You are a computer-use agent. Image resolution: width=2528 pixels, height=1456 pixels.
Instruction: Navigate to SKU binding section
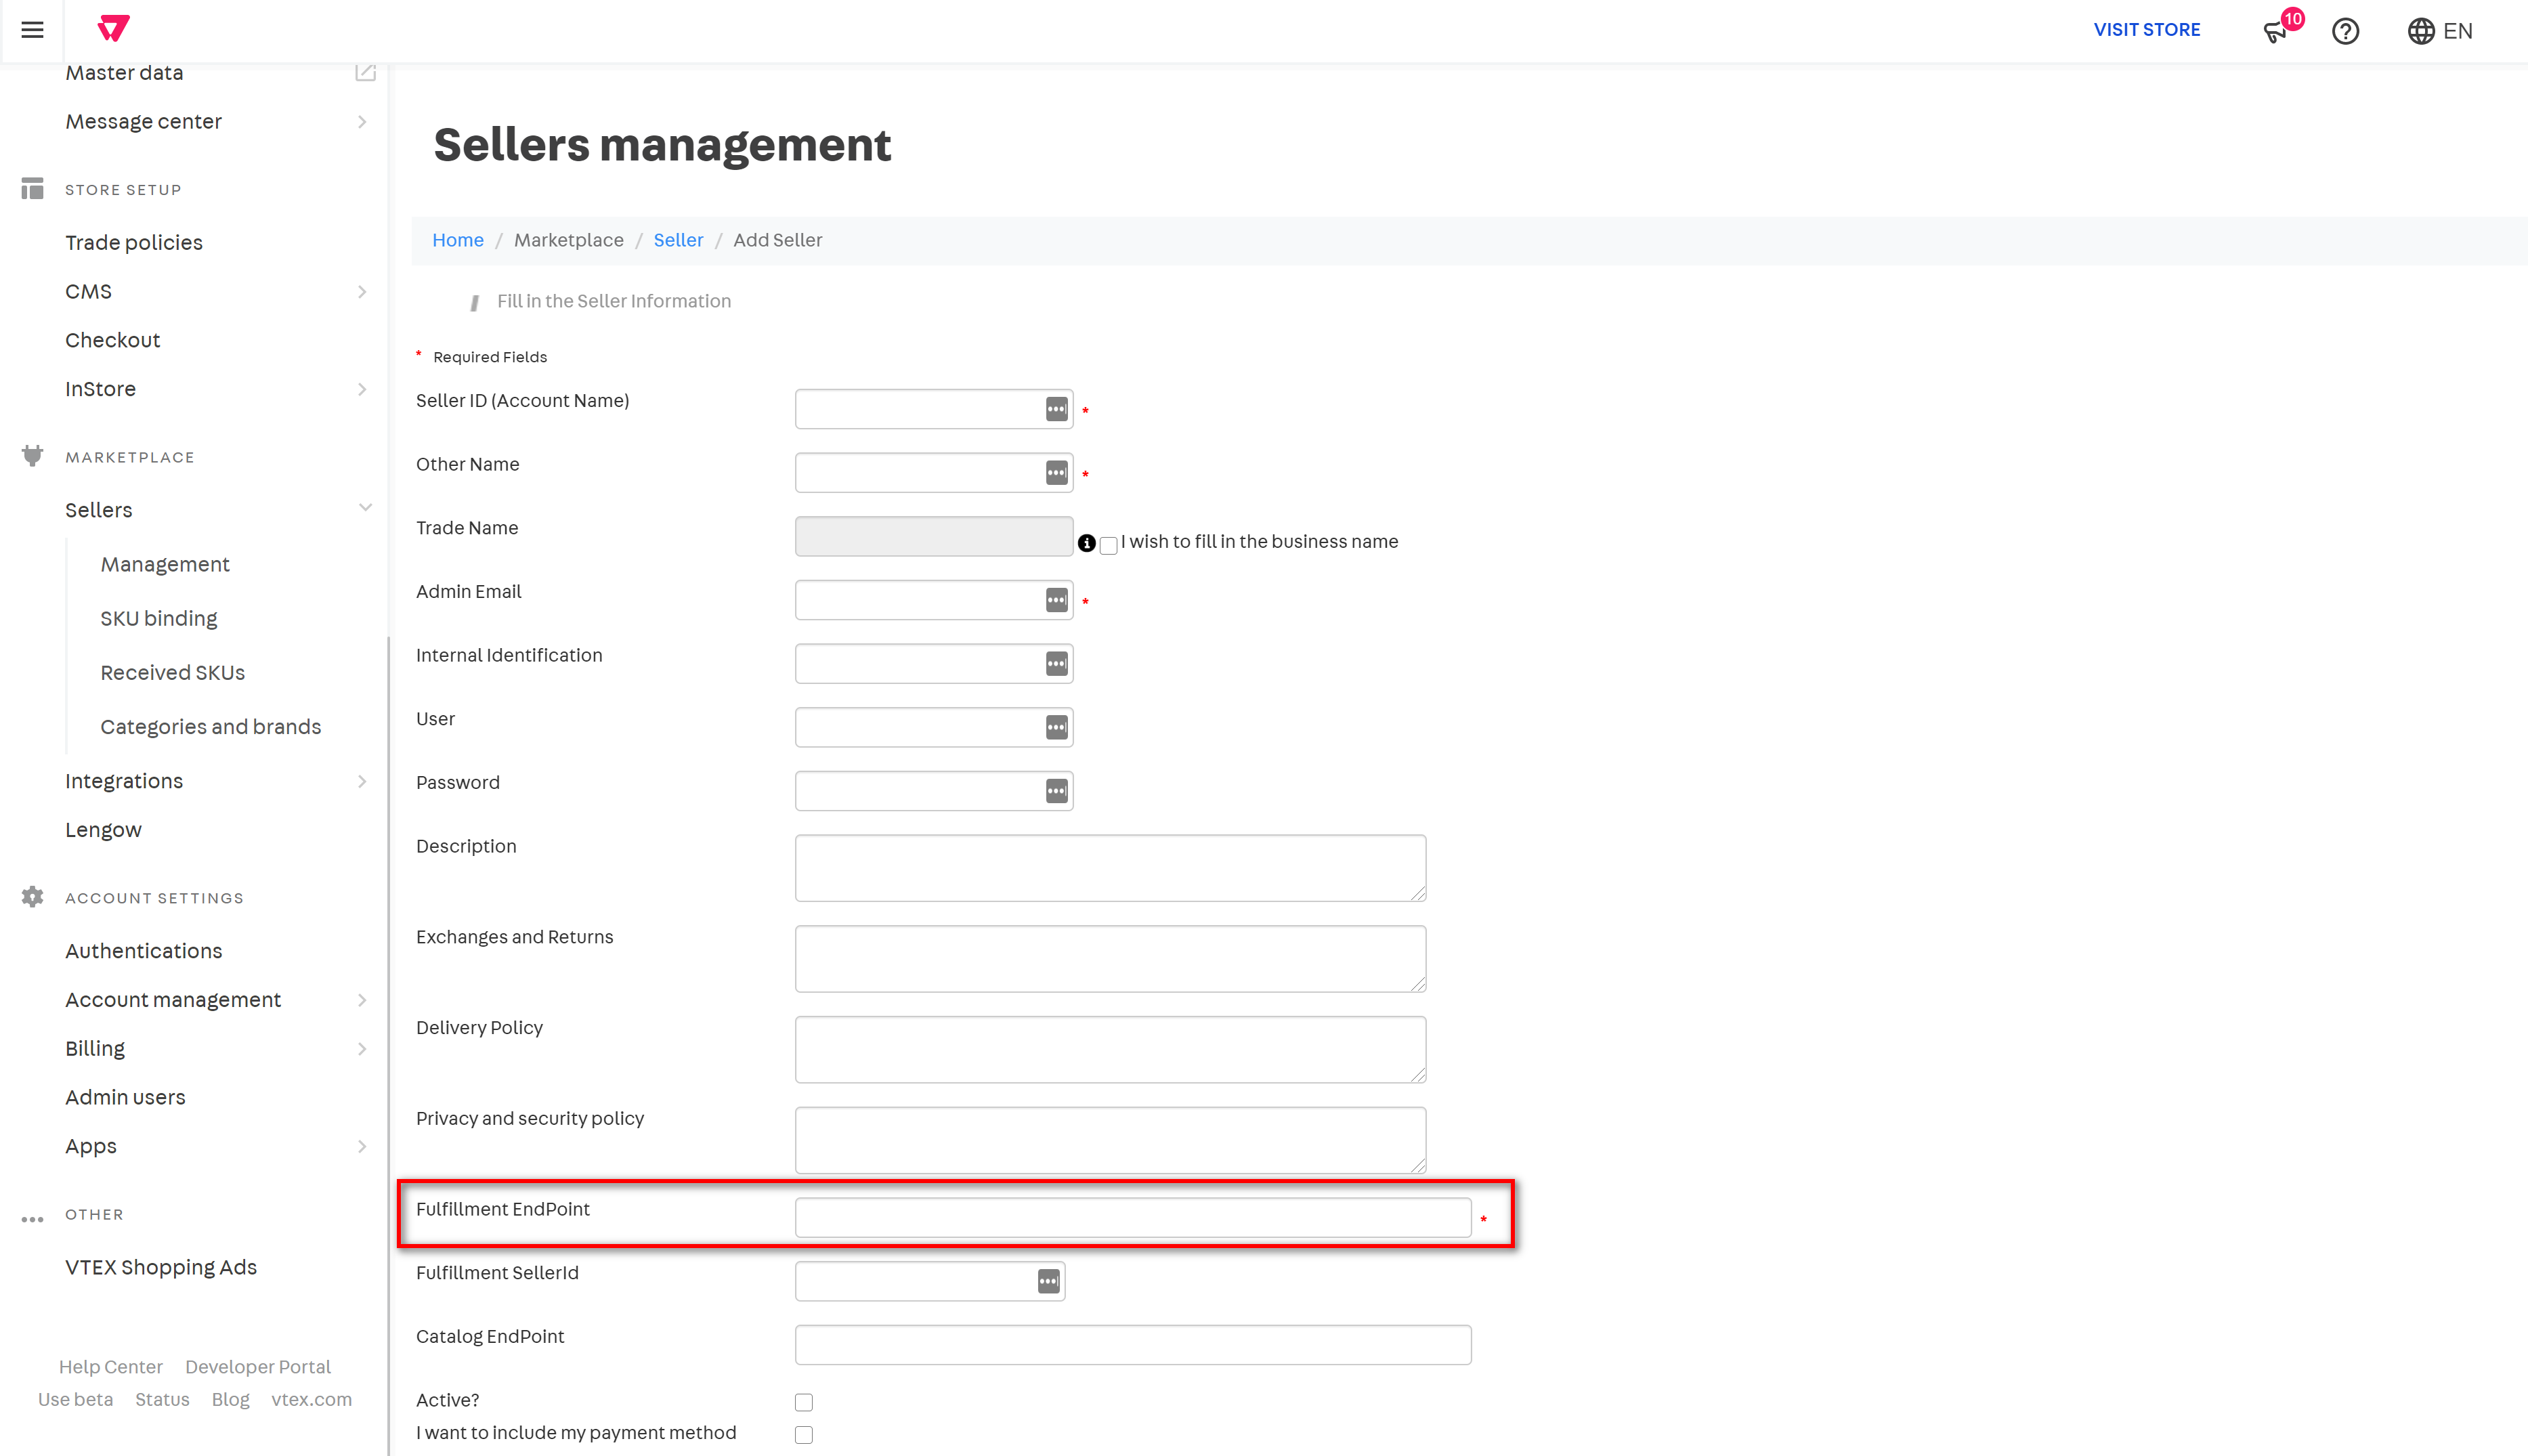158,618
